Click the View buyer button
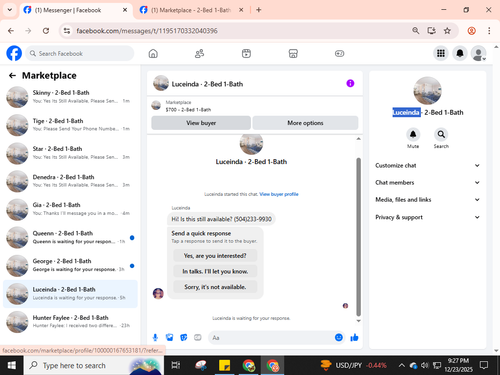This screenshot has height=375, width=500. (x=201, y=123)
